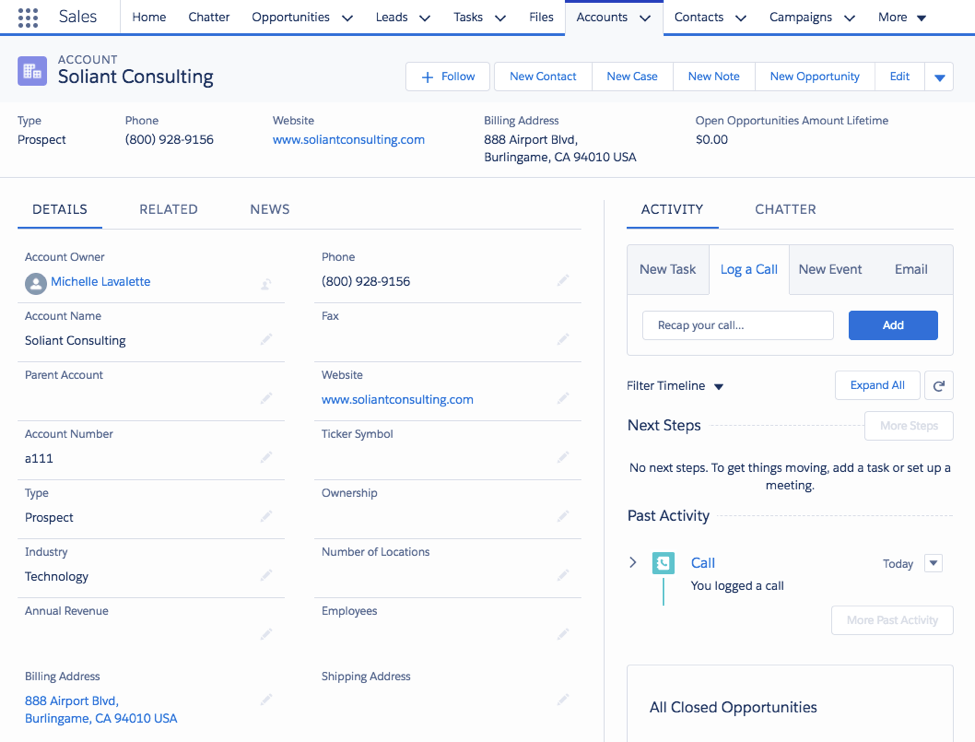This screenshot has height=742, width=975.
Task: Click the Expand All button
Action: (877, 386)
